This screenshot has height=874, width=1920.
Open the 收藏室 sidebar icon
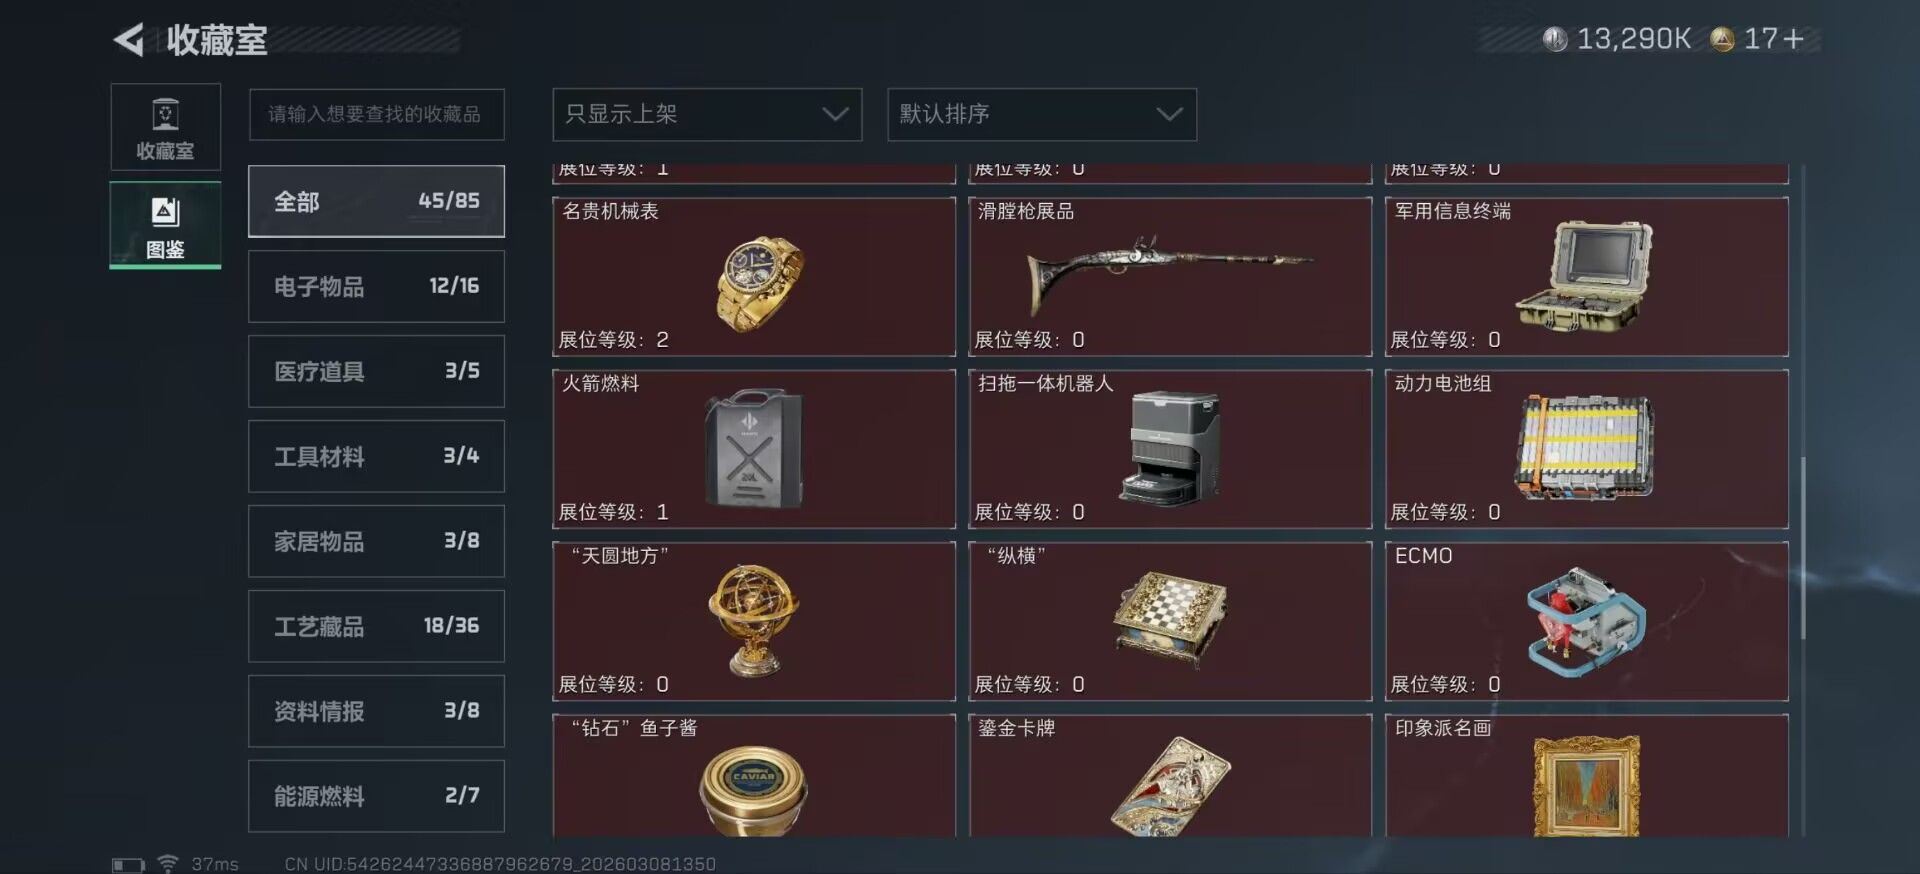[x=165, y=127]
